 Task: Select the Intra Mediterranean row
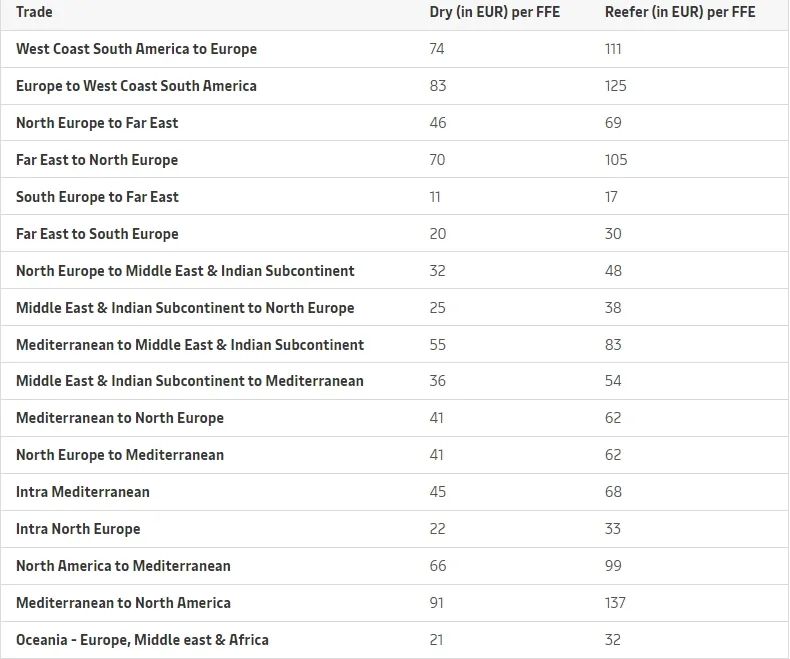tap(395, 492)
